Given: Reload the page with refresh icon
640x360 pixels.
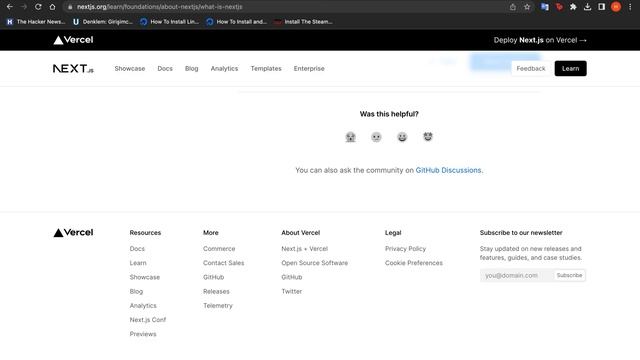Looking at the screenshot, I should point(38,7).
